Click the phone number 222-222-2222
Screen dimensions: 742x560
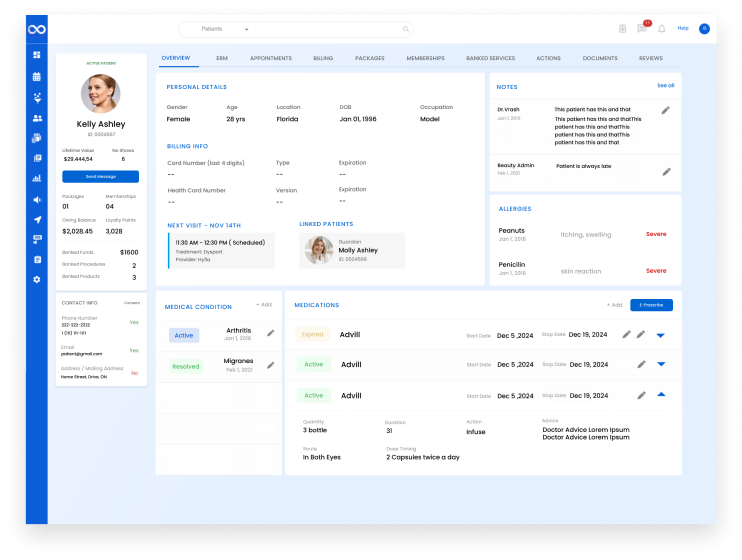pos(76,325)
